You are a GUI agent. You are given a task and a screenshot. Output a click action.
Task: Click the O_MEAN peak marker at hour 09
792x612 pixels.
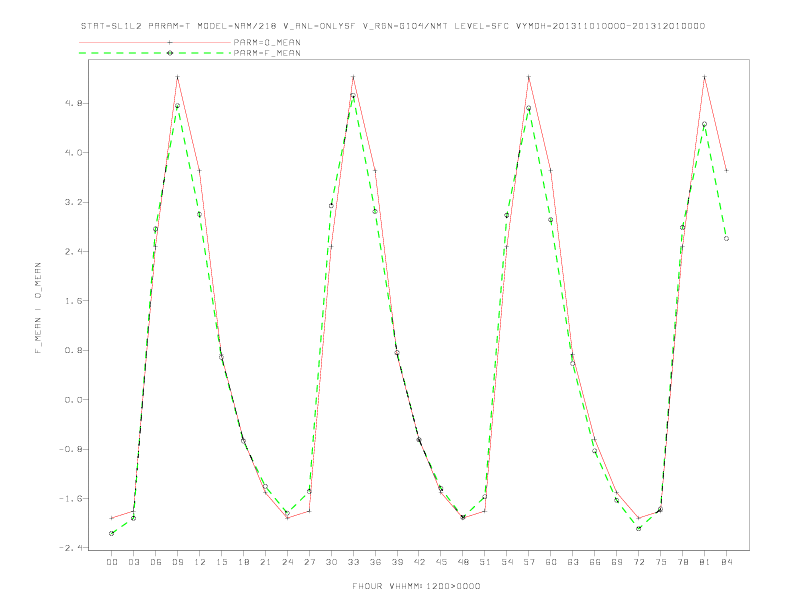click(177, 77)
